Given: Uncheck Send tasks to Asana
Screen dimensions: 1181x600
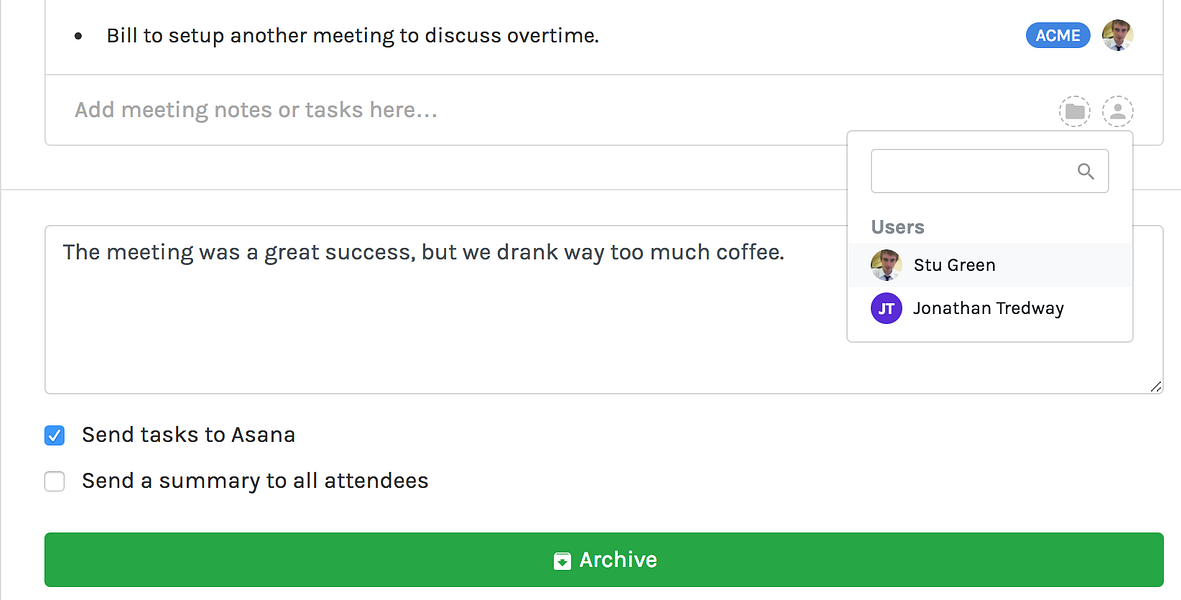Looking at the screenshot, I should click(x=55, y=436).
